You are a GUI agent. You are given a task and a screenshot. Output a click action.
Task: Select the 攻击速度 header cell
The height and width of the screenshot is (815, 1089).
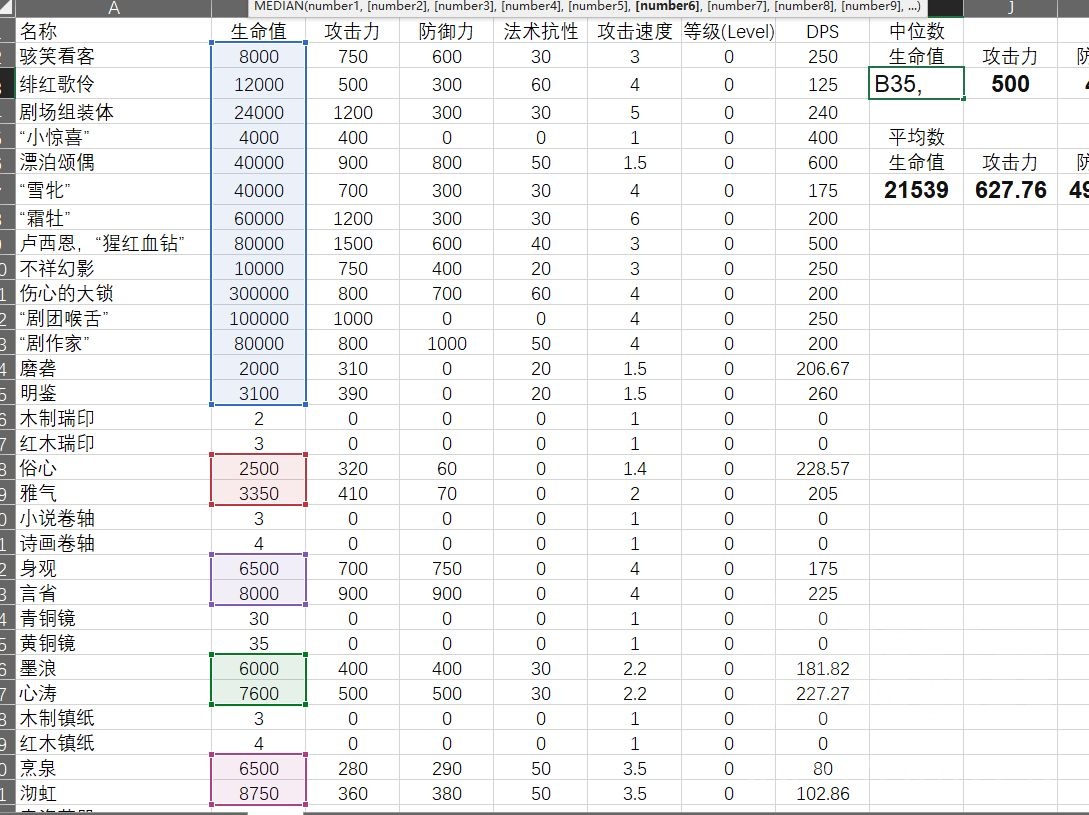point(635,31)
